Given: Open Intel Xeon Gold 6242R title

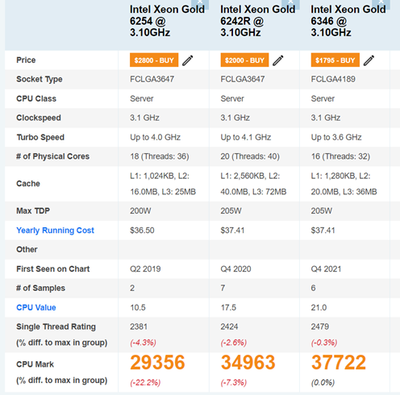Looking at the screenshot, I should 258,21.
